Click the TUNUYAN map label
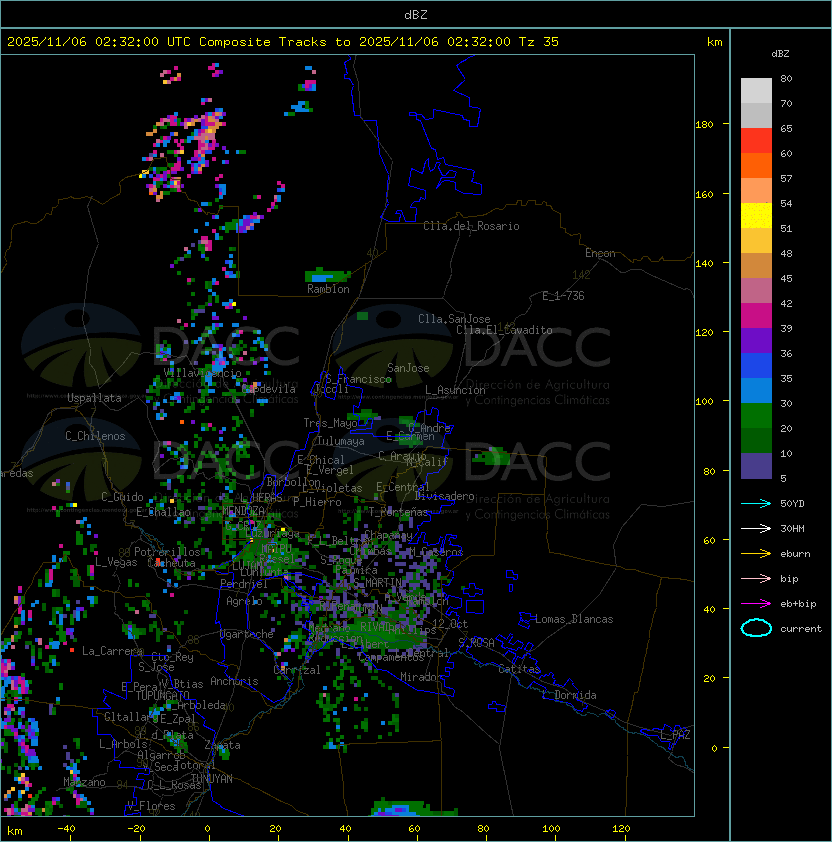The height and width of the screenshot is (842, 832). coord(212,779)
